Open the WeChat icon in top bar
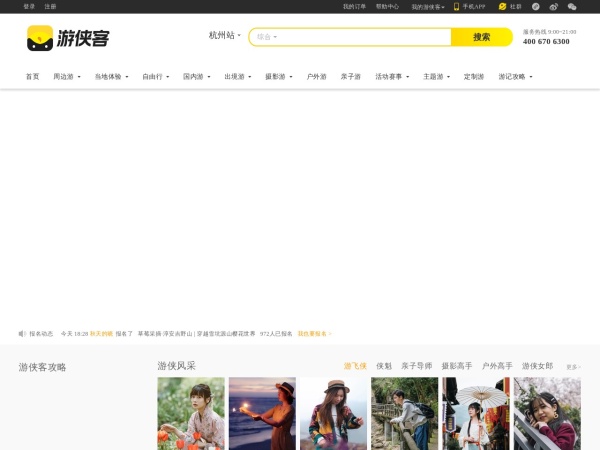The height and width of the screenshot is (450, 600). (572, 6)
